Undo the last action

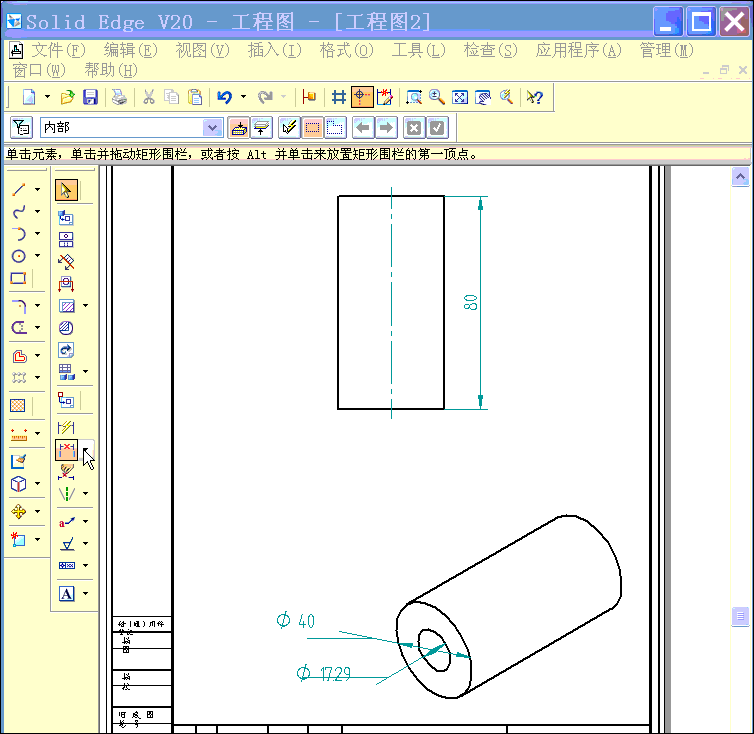[x=225, y=97]
